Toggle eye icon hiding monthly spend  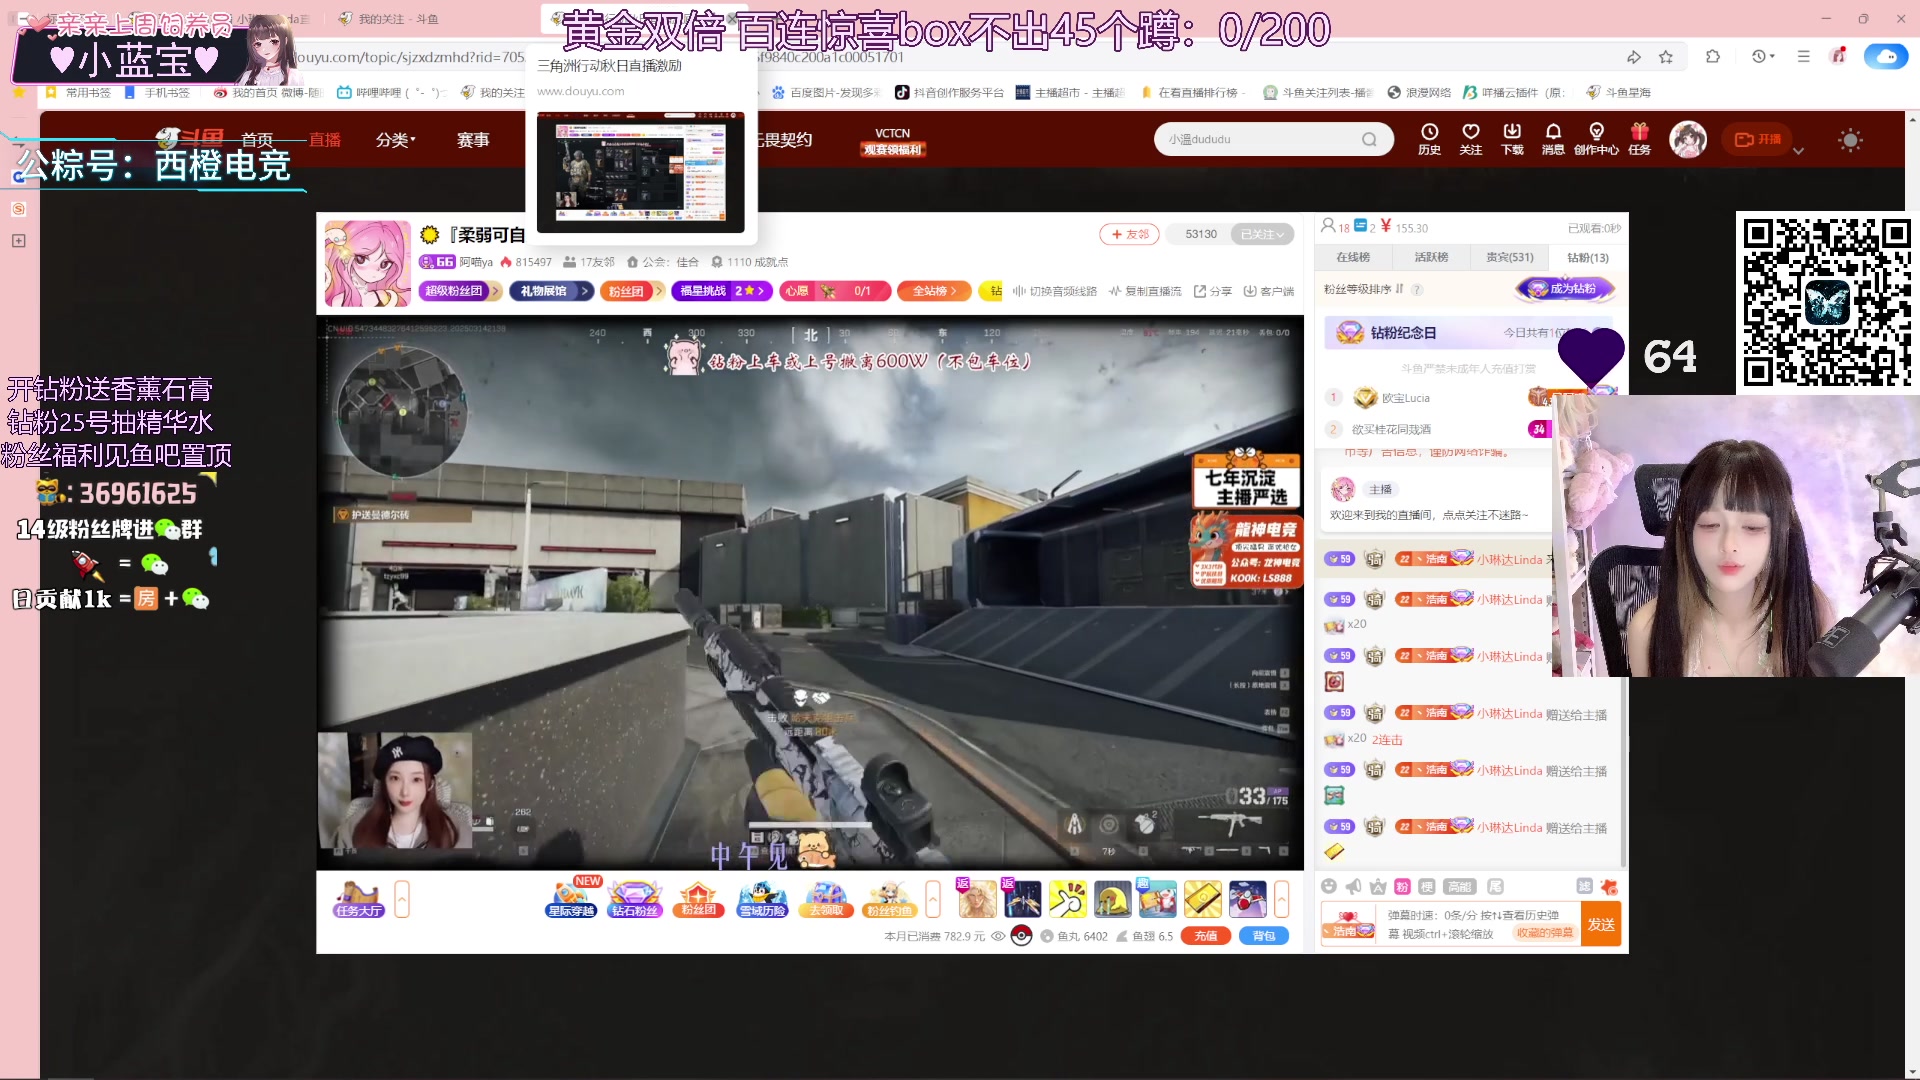[998, 937]
